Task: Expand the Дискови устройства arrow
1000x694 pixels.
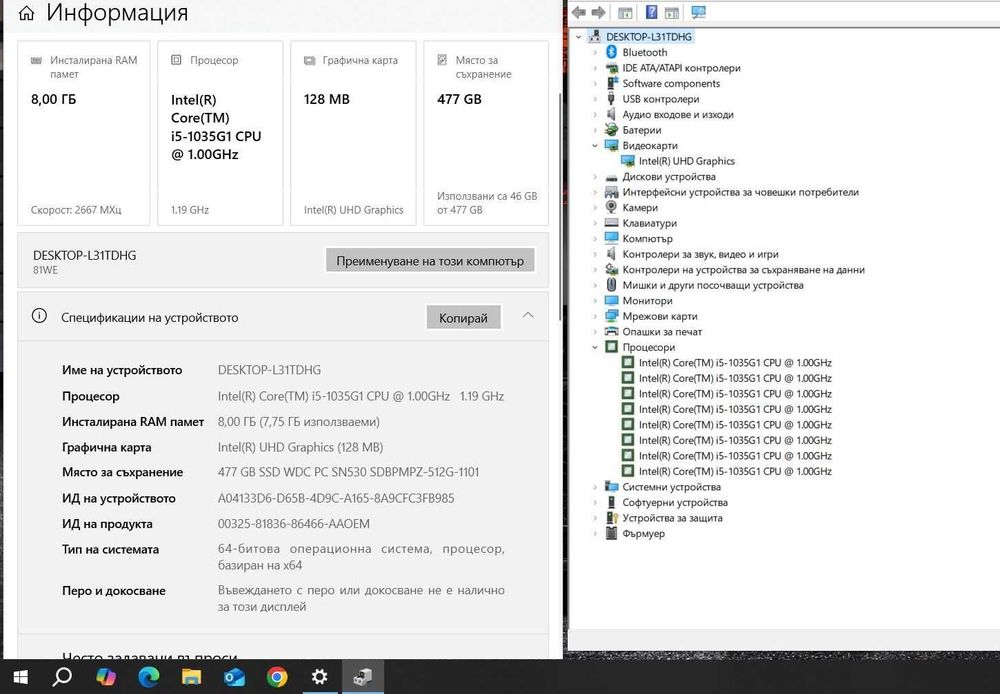Action: tap(594, 177)
